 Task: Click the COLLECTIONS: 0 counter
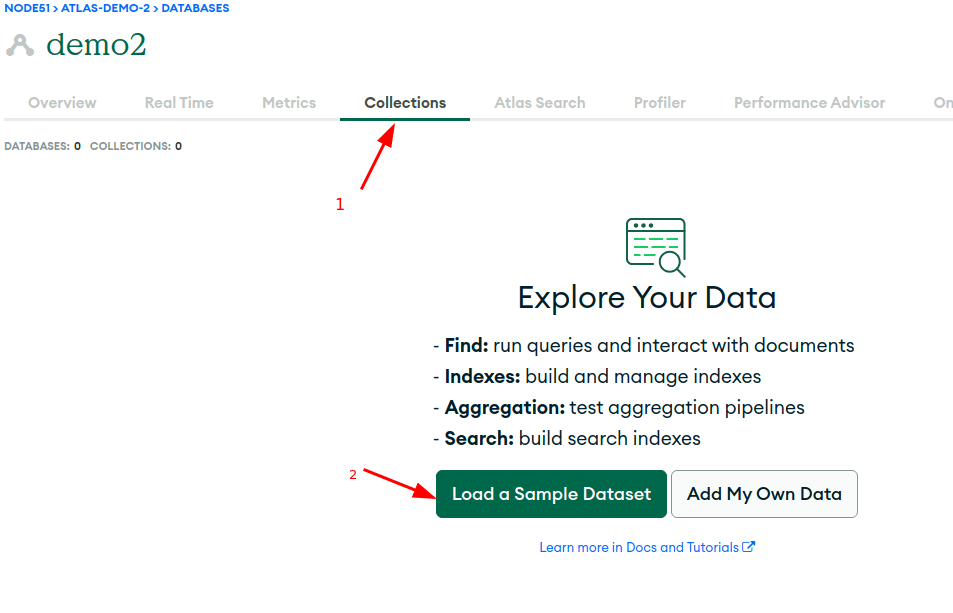click(136, 146)
